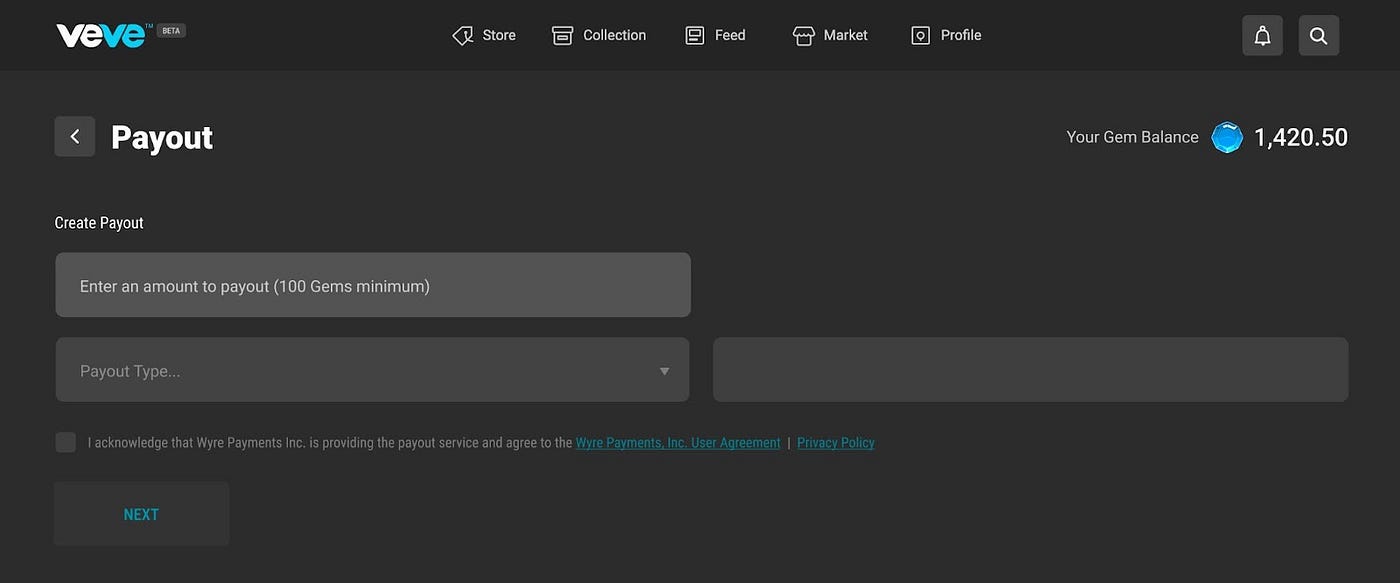Tick the Wyre Payments acknowledgment checkbox
The width and height of the screenshot is (1400, 583).
66,442
